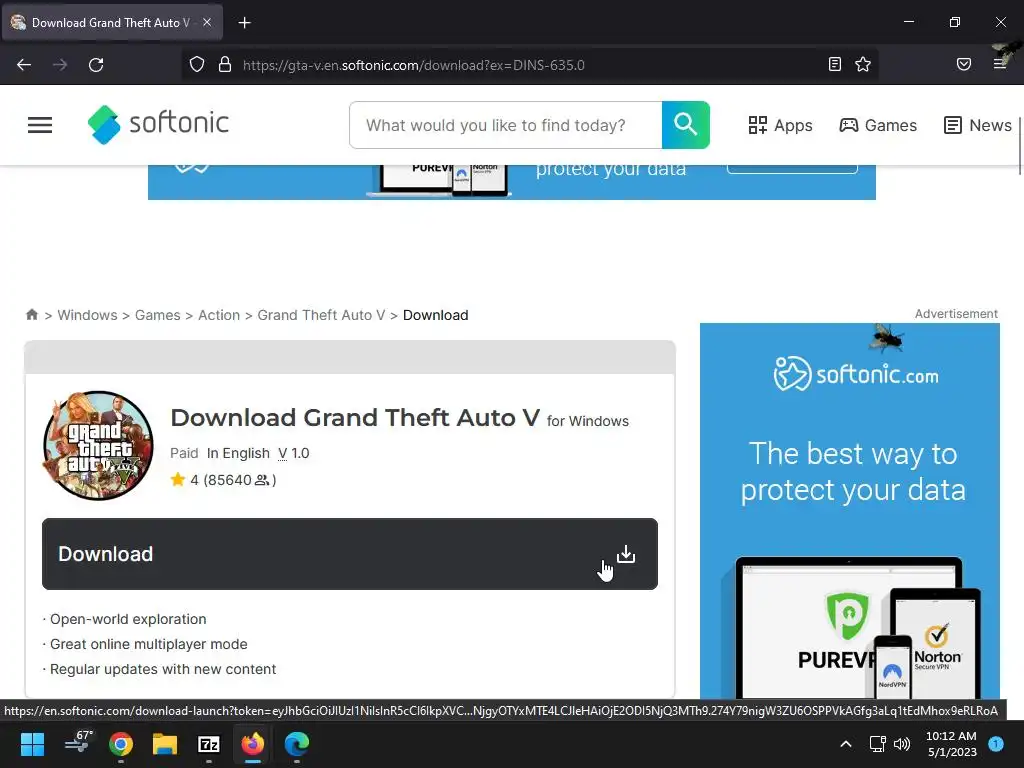This screenshot has width=1024, height=768.
Task: Open a new tab with the plus button
Action: (x=244, y=23)
